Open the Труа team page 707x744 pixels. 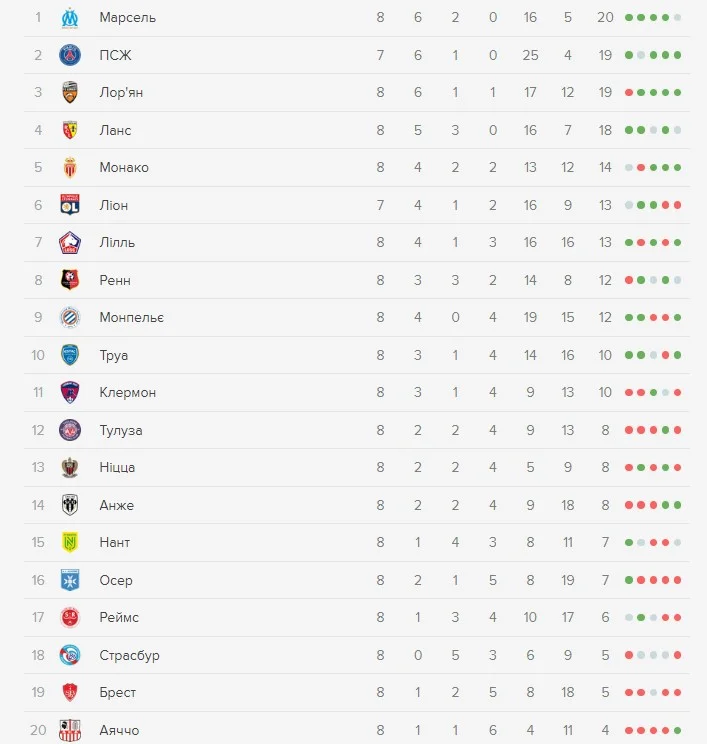click(114, 355)
